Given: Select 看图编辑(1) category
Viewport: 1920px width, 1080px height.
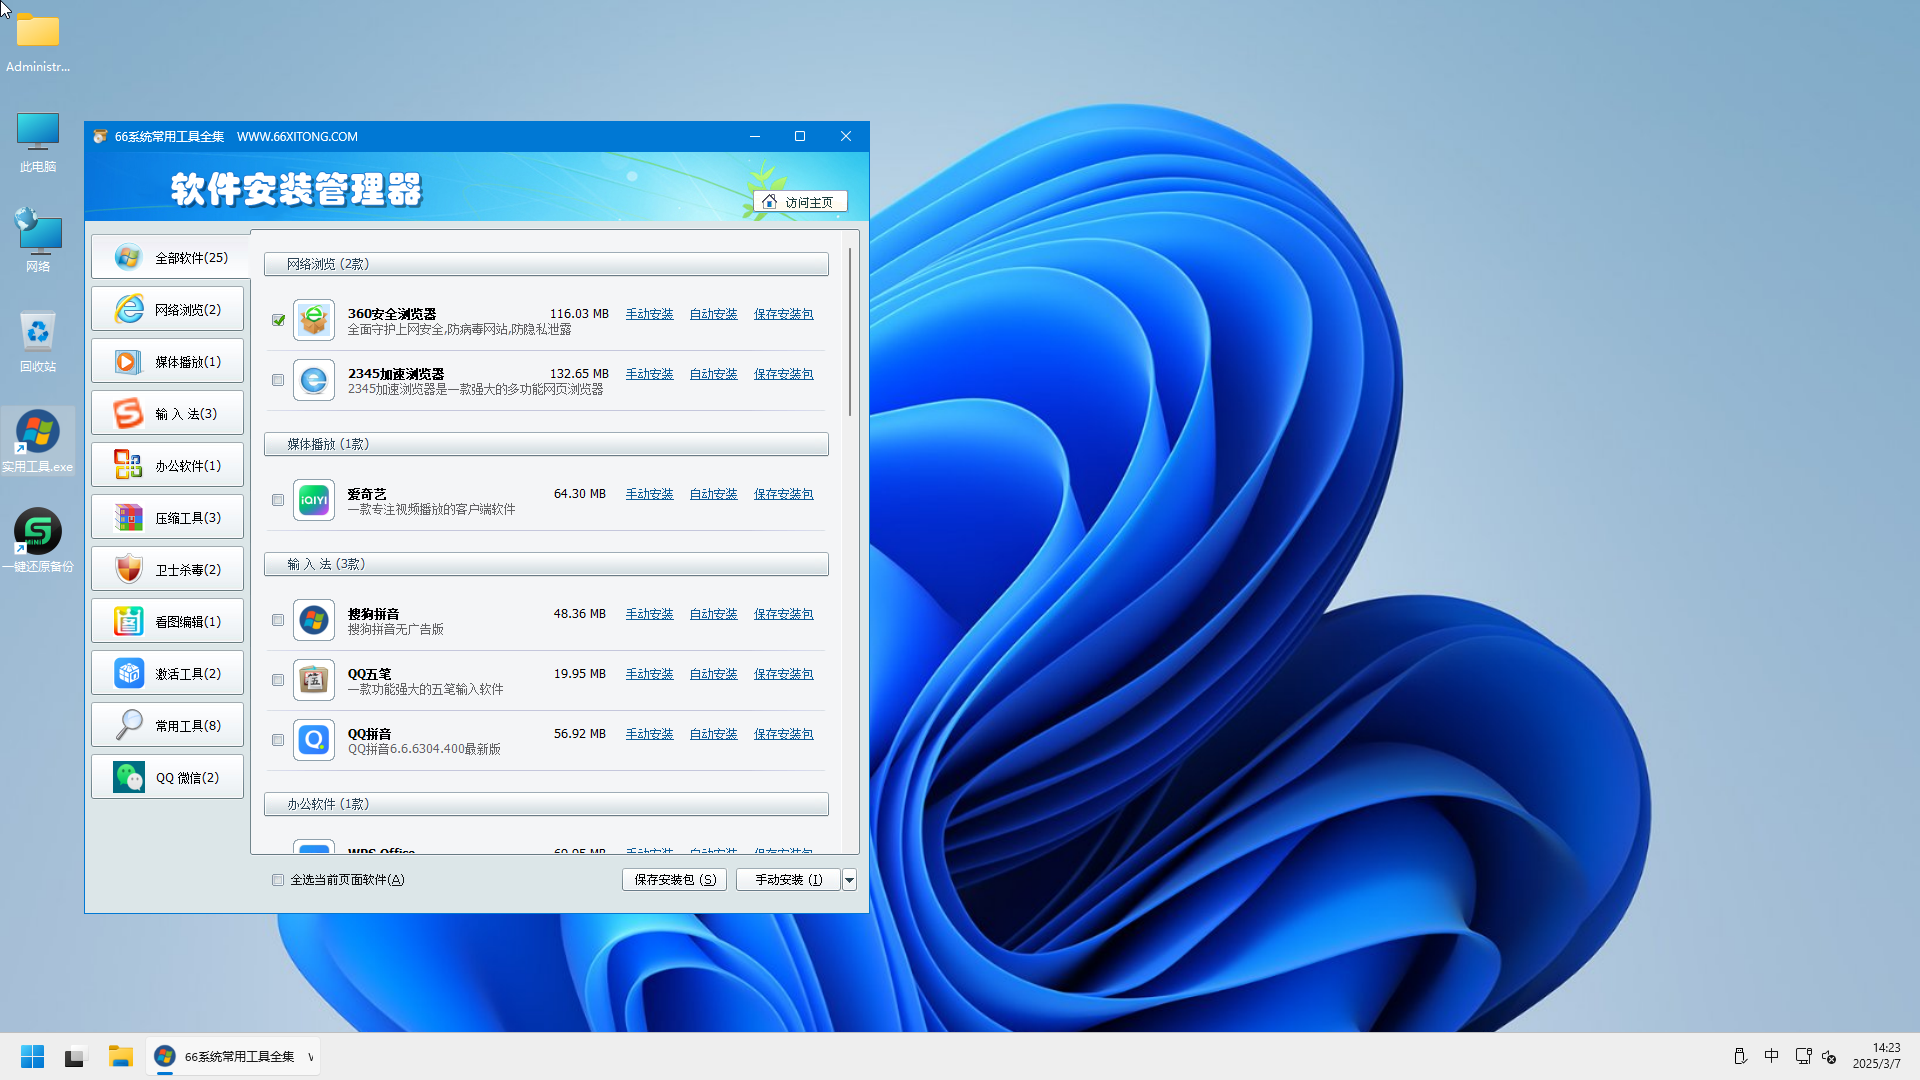Looking at the screenshot, I should pyautogui.click(x=167, y=621).
